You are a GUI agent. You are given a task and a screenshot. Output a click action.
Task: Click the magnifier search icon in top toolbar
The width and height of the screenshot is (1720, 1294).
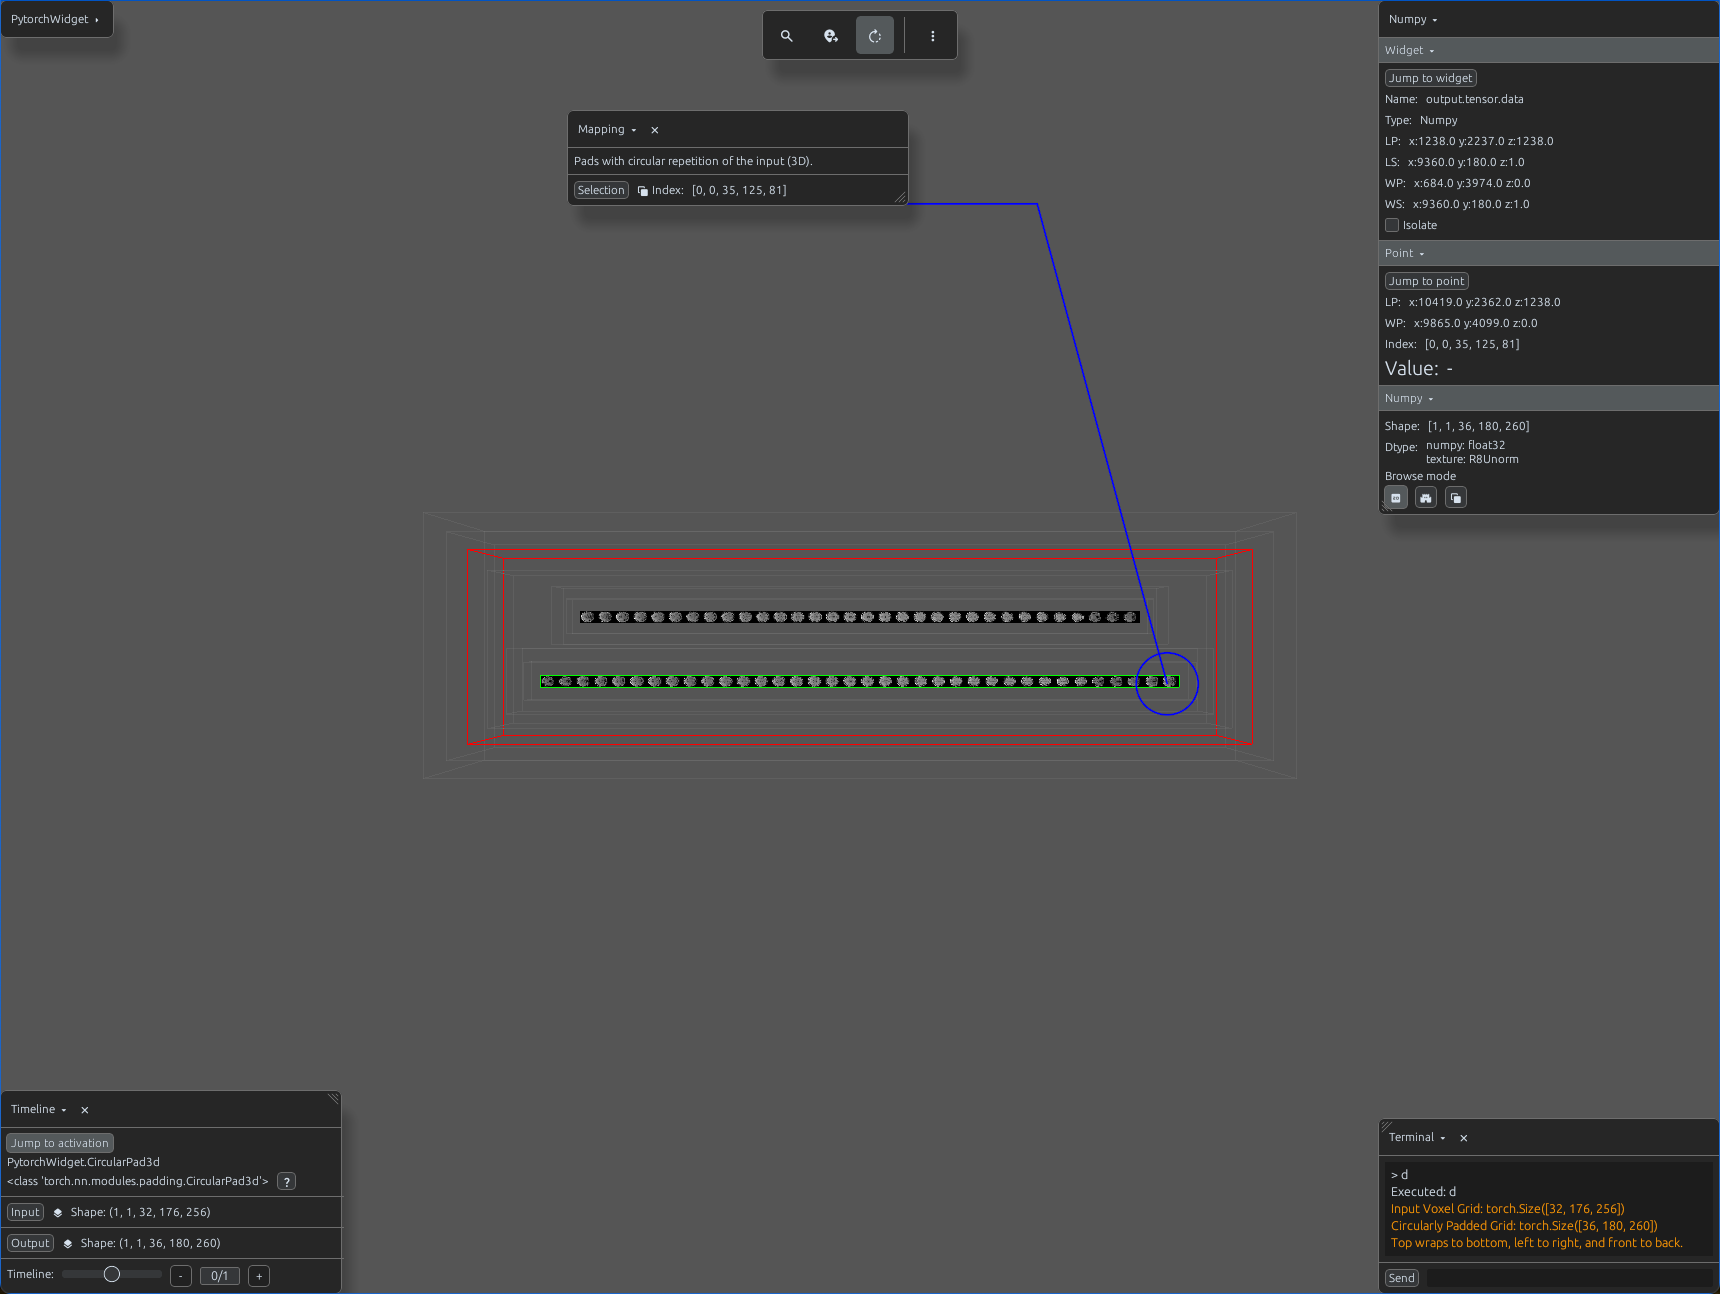click(787, 36)
